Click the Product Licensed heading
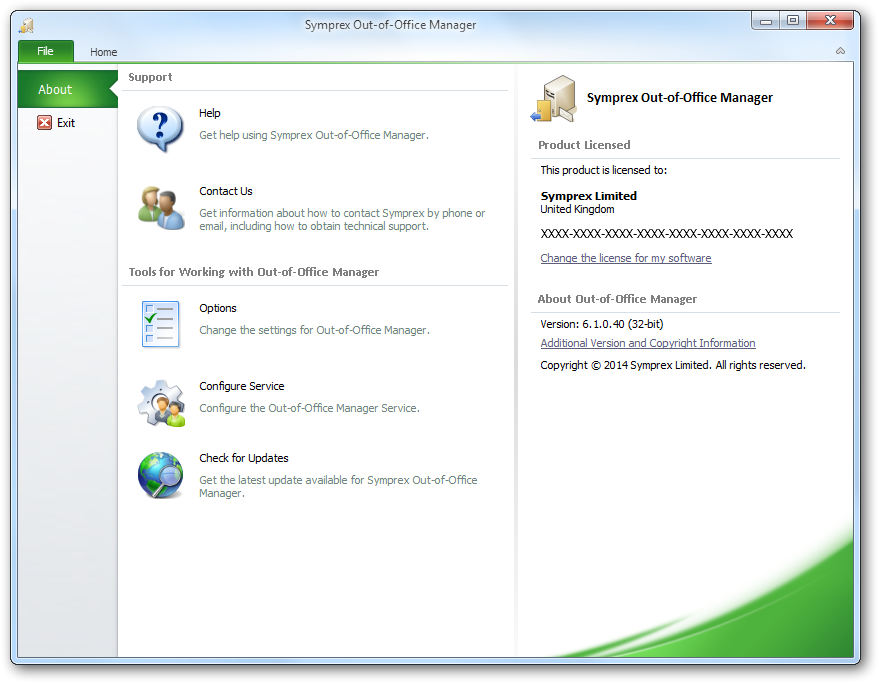Screen dimensions: 879x683 click(x=584, y=145)
